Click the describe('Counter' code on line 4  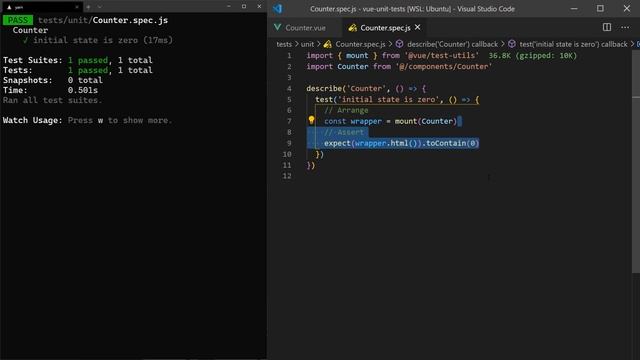tap(346, 89)
